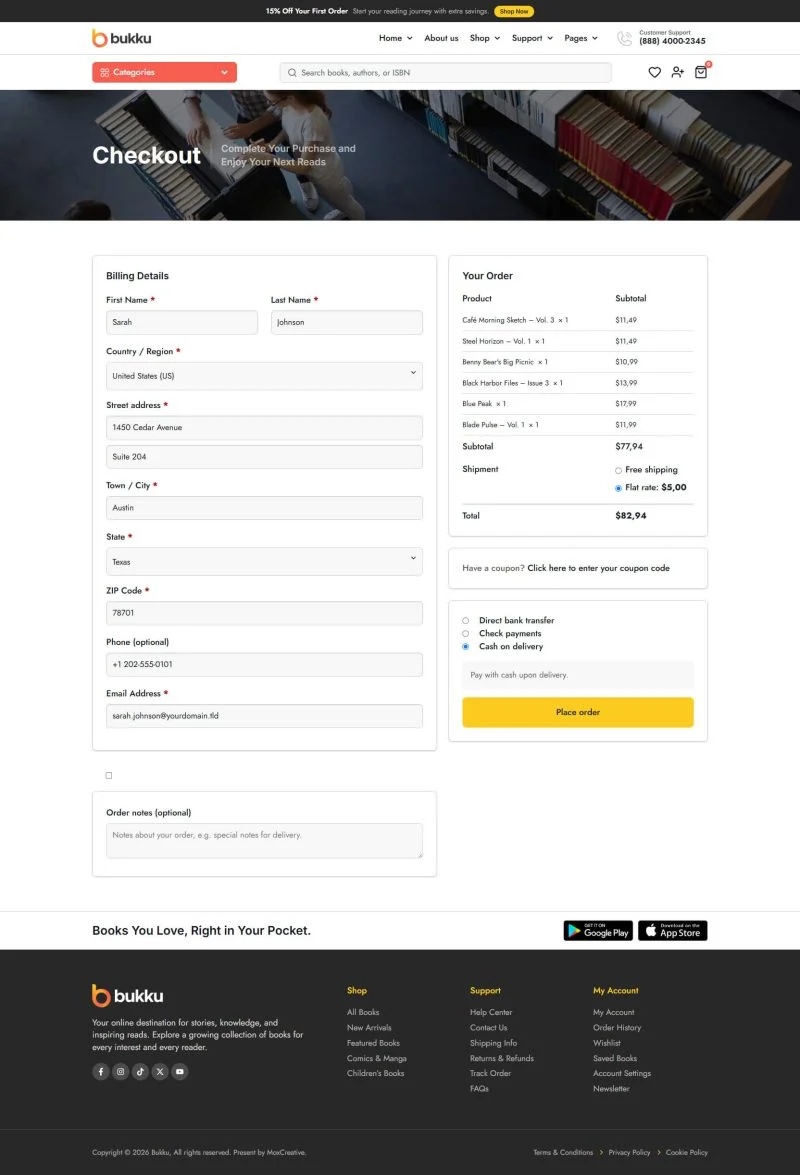Viewport: 800px width, 1175px height.
Task: Open the X social icon
Action: [x=160, y=1072]
